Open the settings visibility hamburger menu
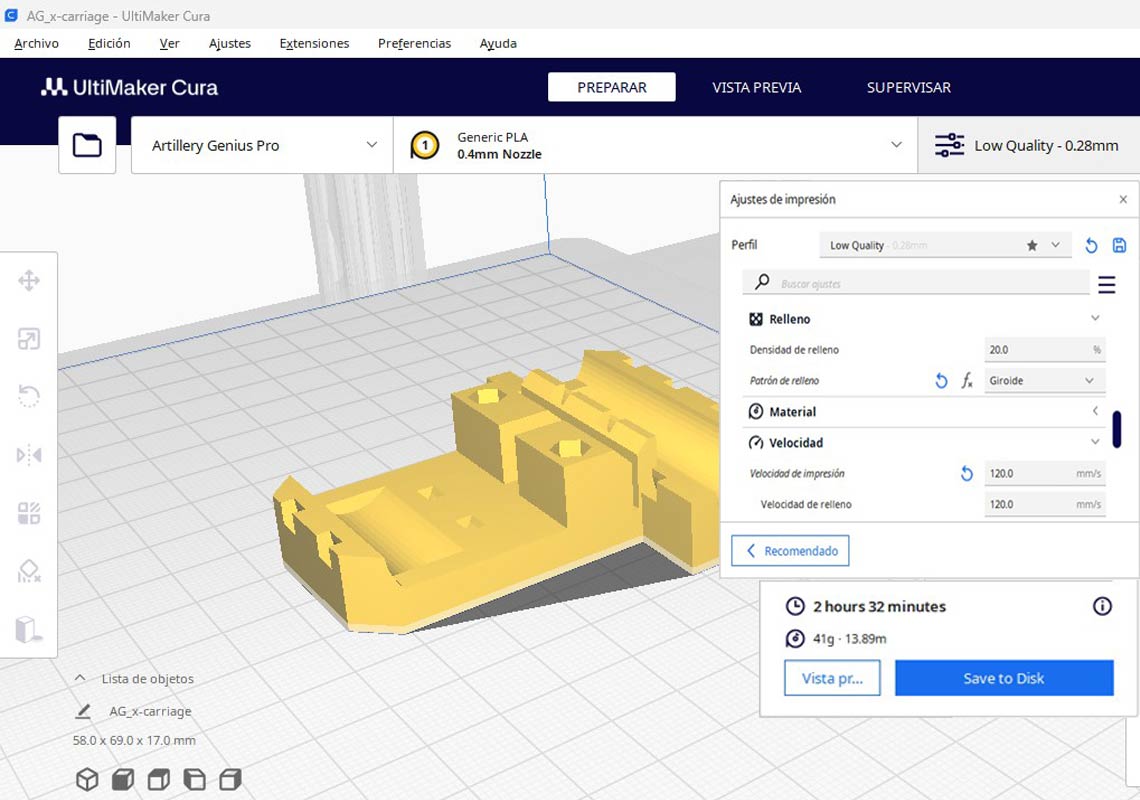The height and width of the screenshot is (800, 1140). (1107, 284)
